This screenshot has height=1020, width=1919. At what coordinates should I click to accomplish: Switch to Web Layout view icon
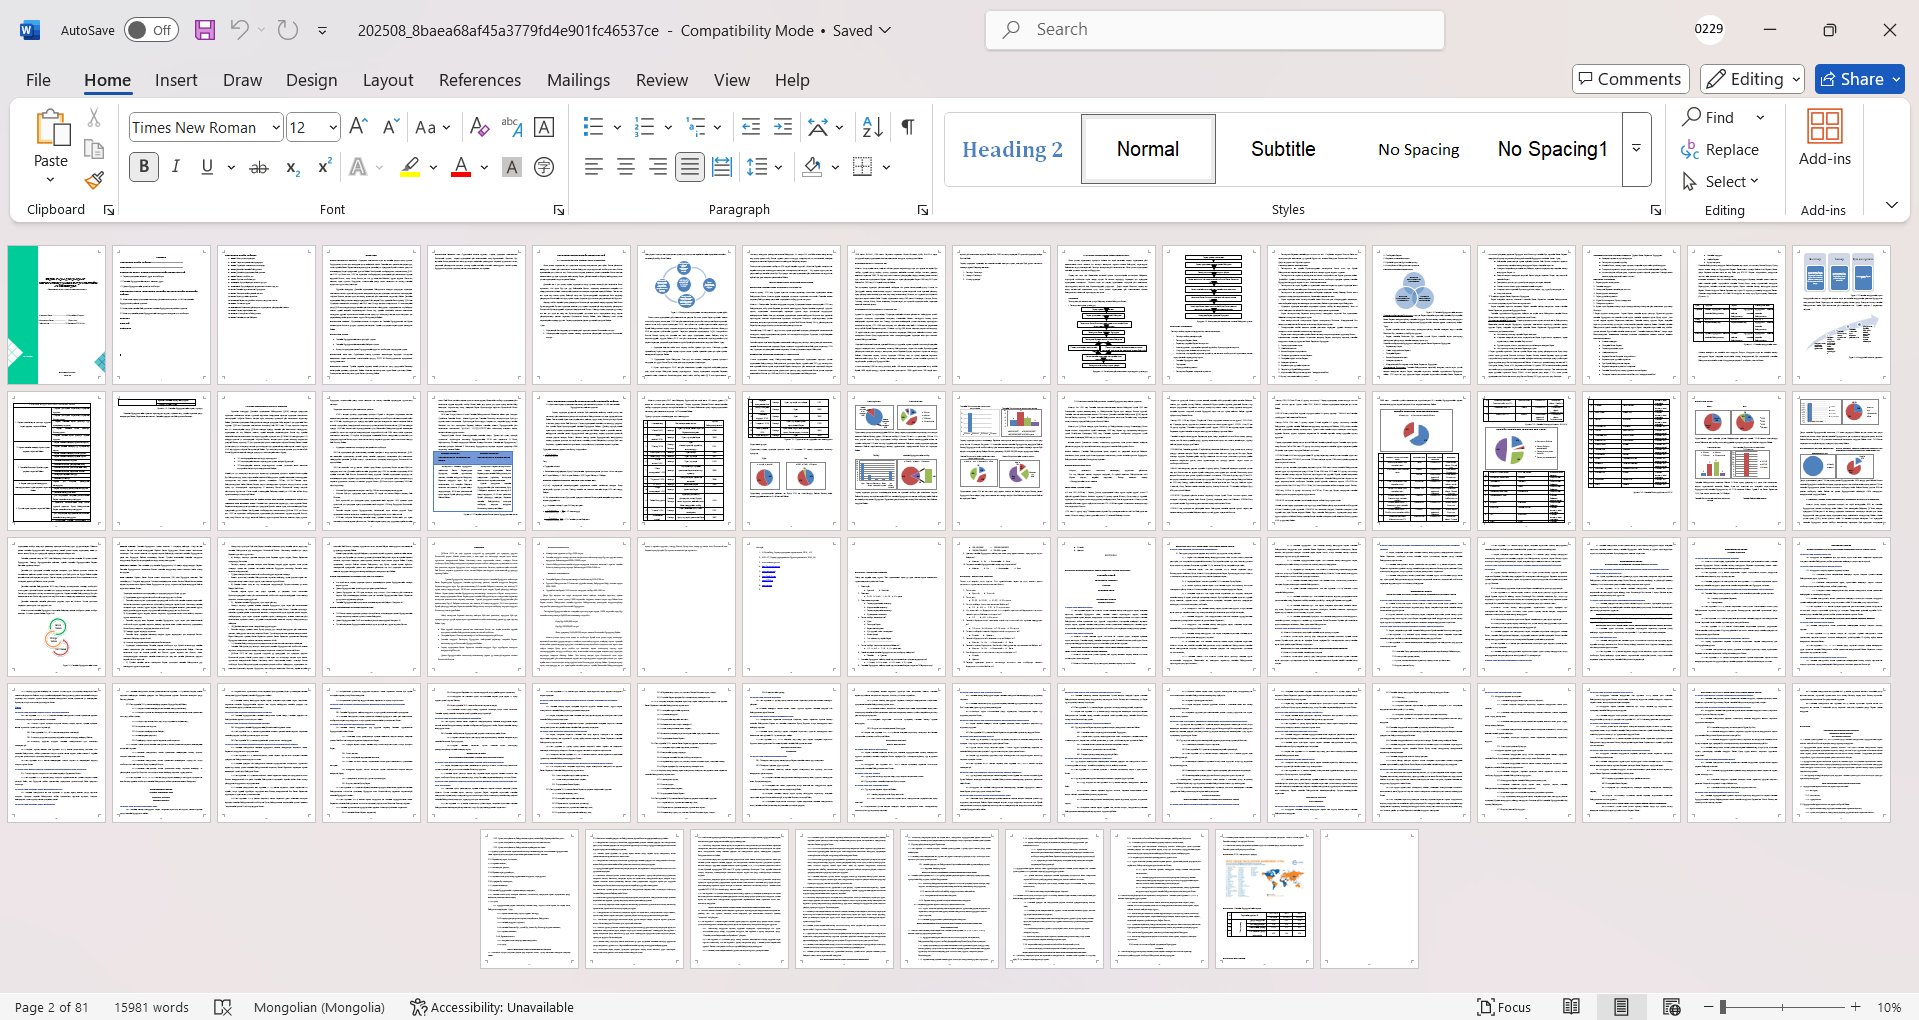tap(1671, 1007)
